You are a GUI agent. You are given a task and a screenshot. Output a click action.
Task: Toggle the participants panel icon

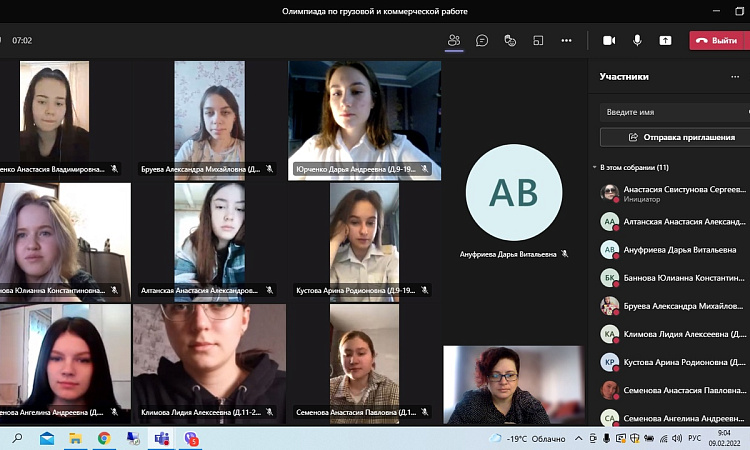pos(454,41)
